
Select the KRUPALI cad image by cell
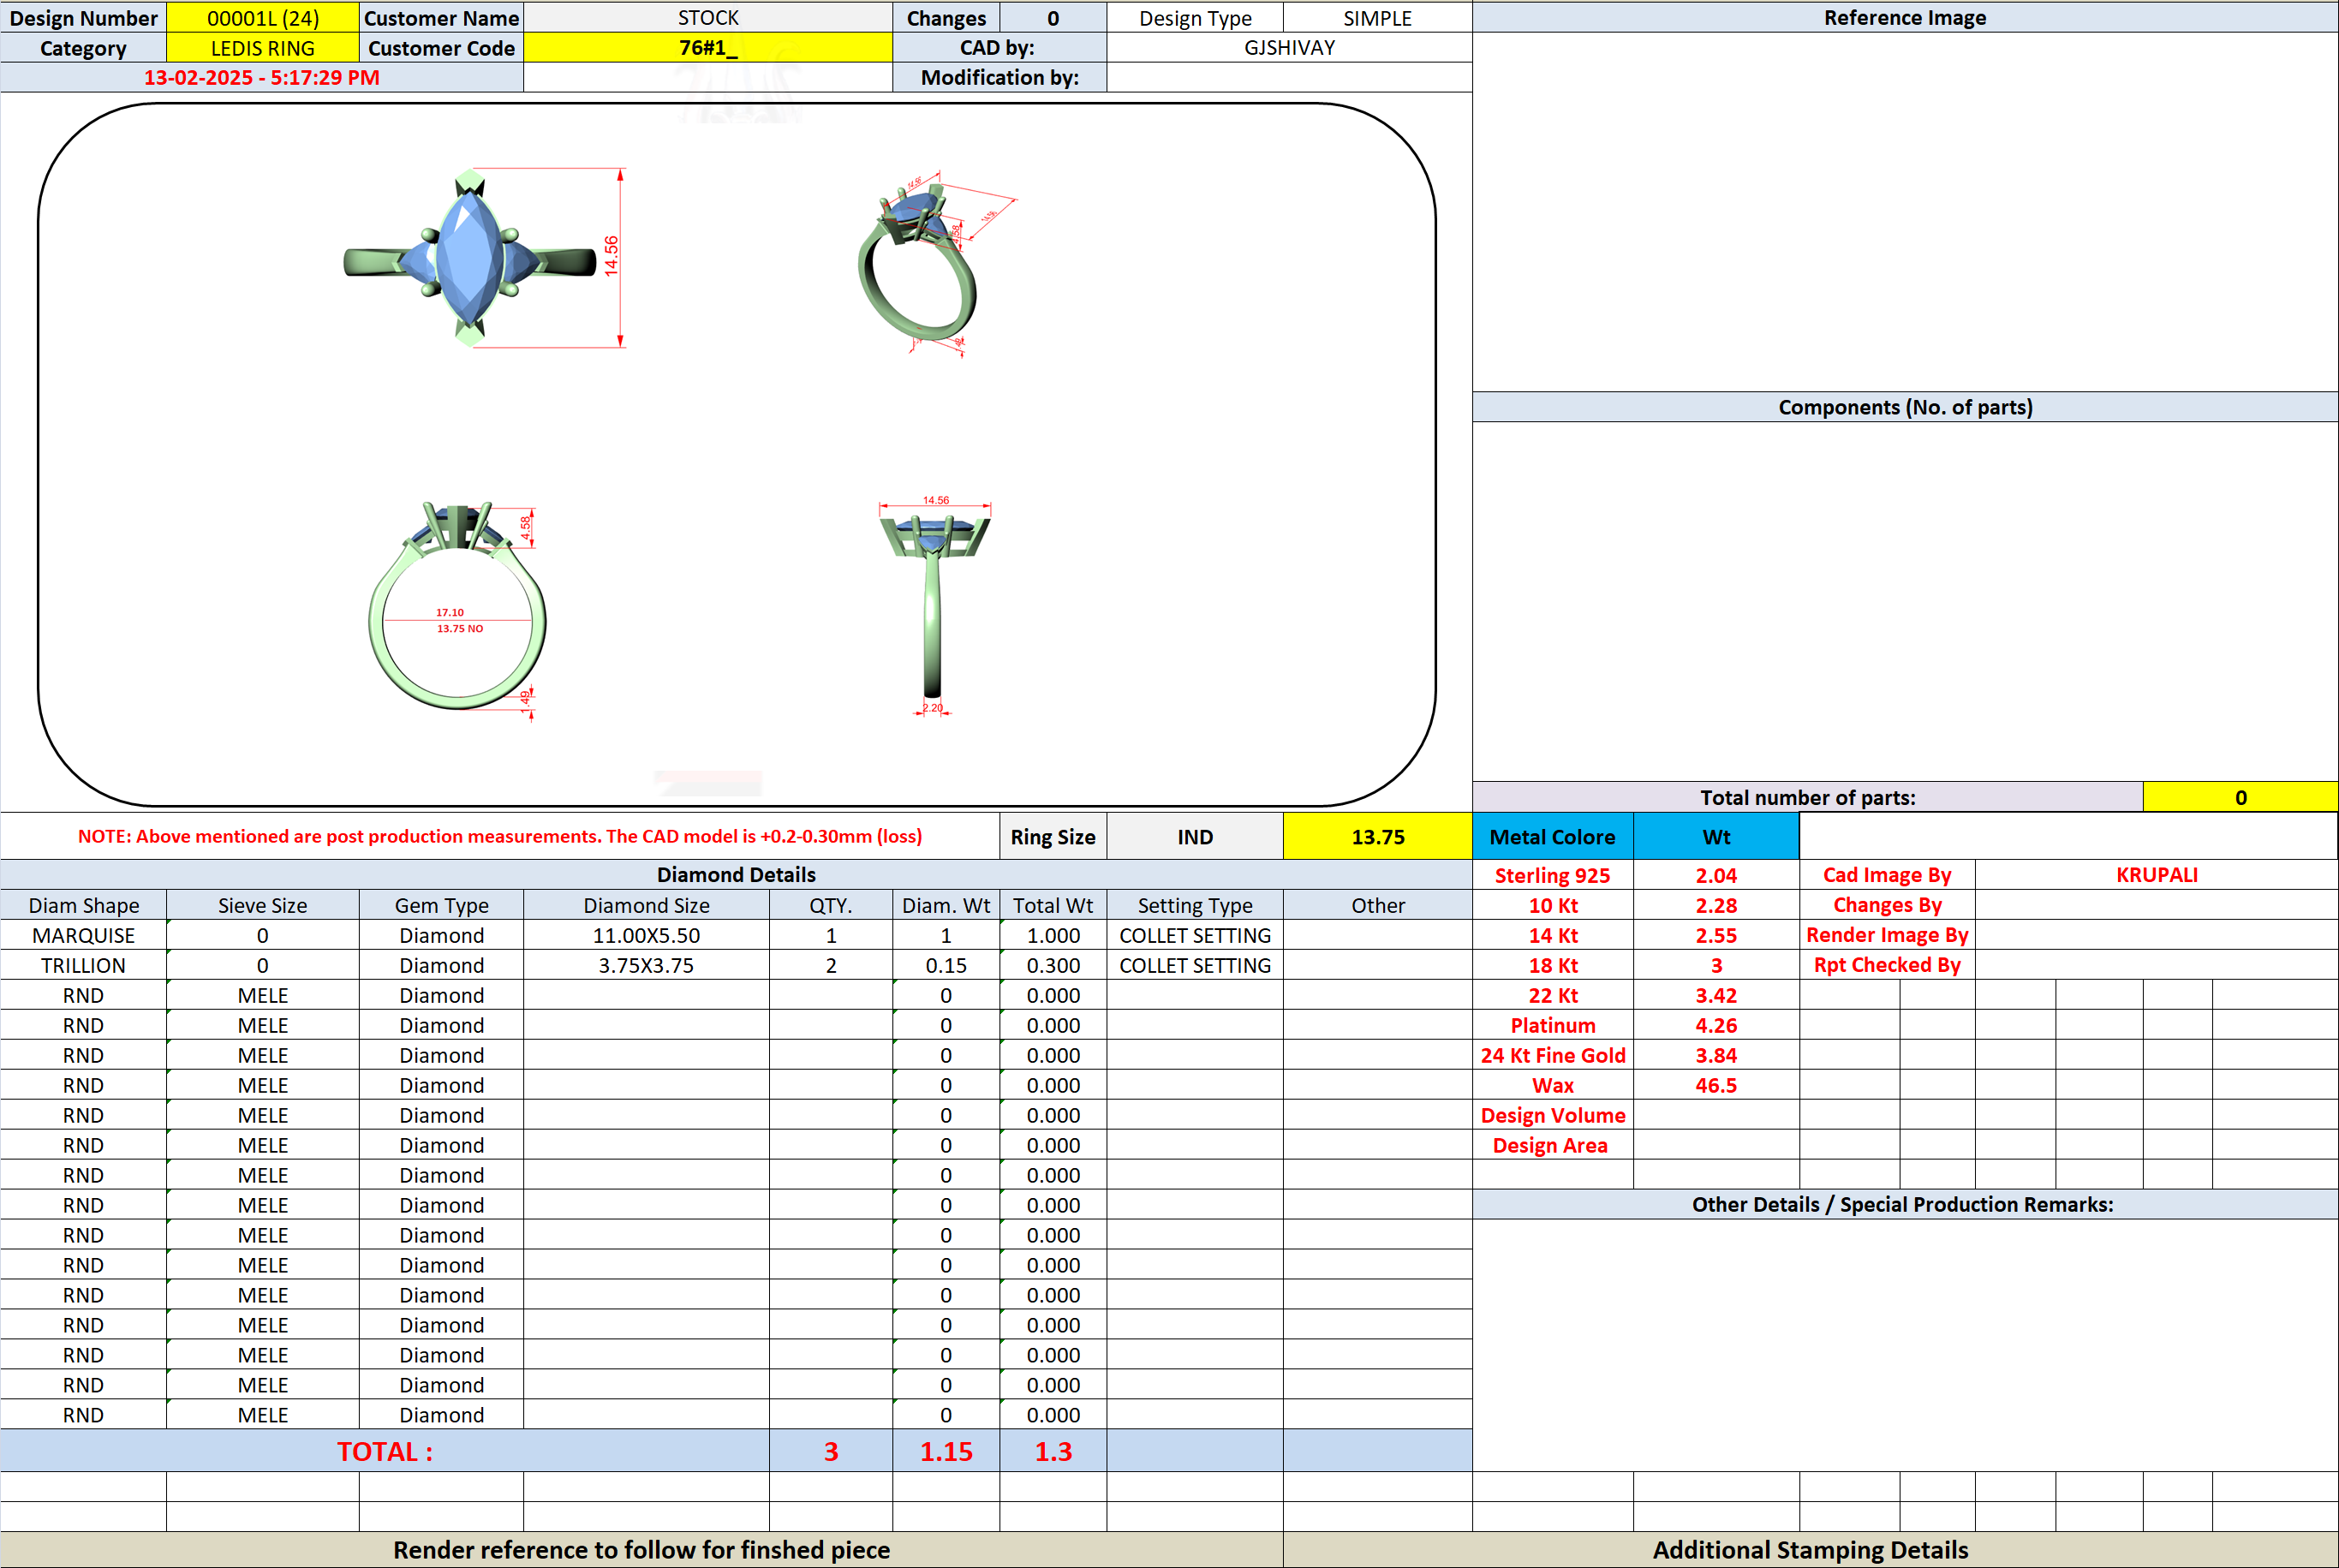[x=2156, y=875]
